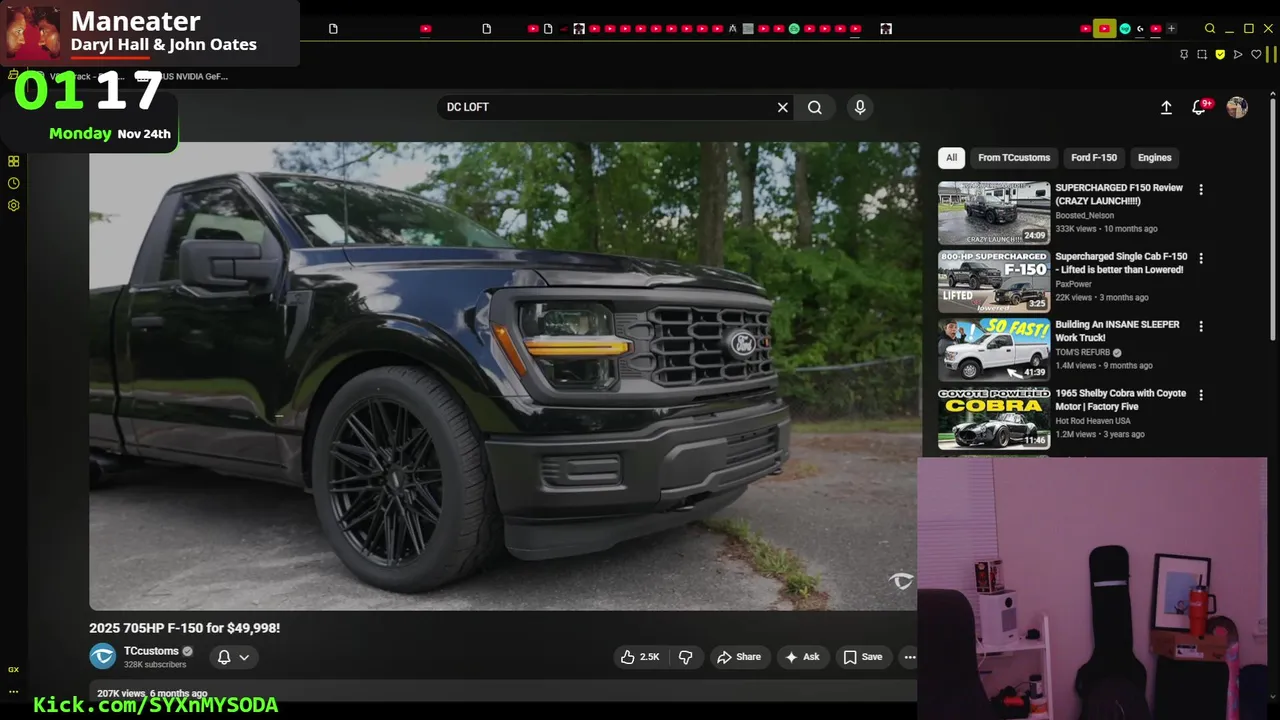
Task: Open menu for INSANE SLEEPER video
Action: pyautogui.click(x=1201, y=326)
